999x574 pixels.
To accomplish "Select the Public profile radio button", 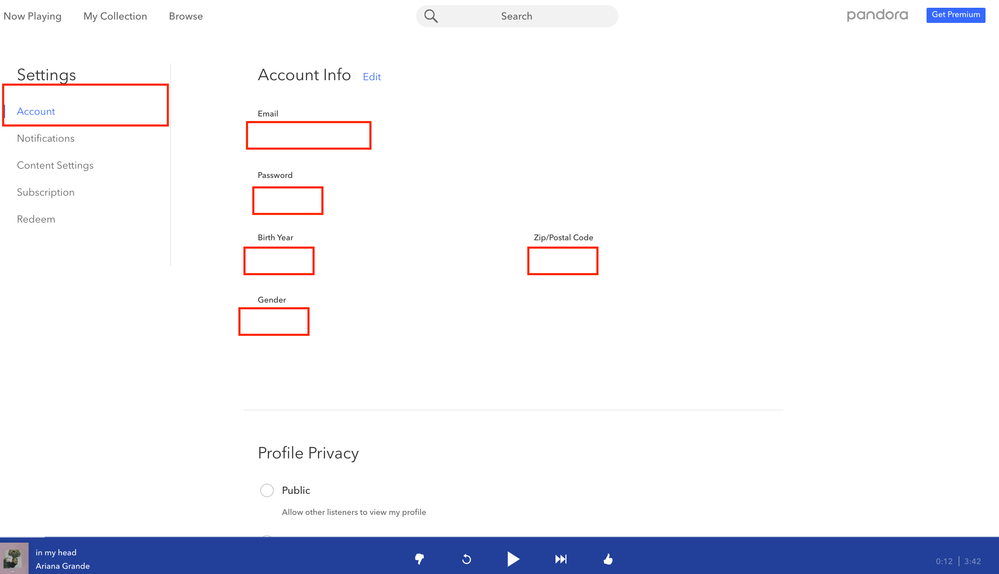I will (266, 490).
